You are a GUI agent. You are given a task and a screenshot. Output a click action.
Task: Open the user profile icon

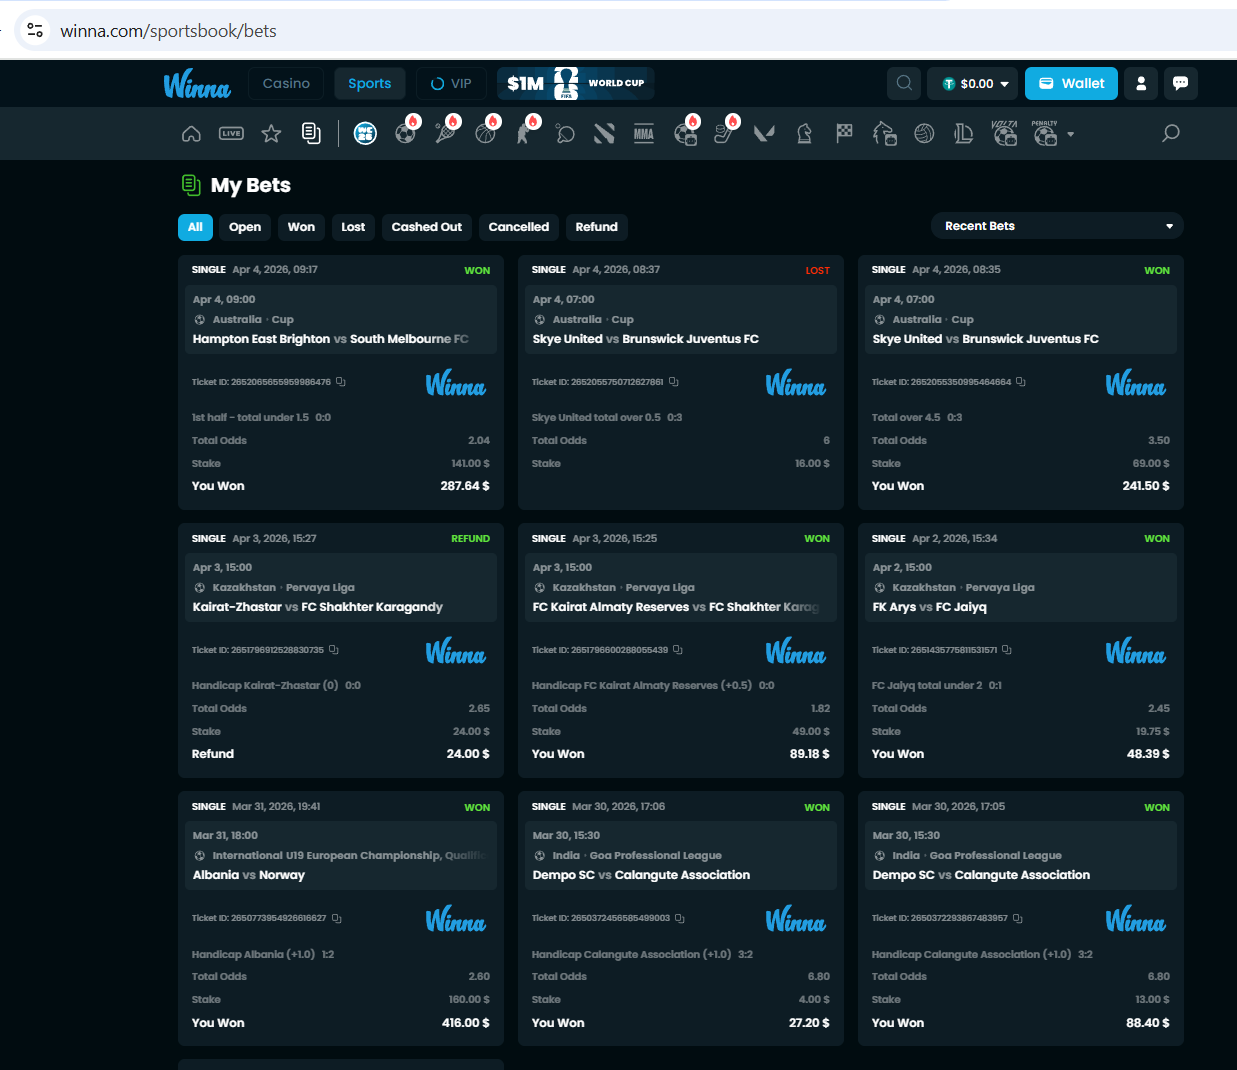1141,83
